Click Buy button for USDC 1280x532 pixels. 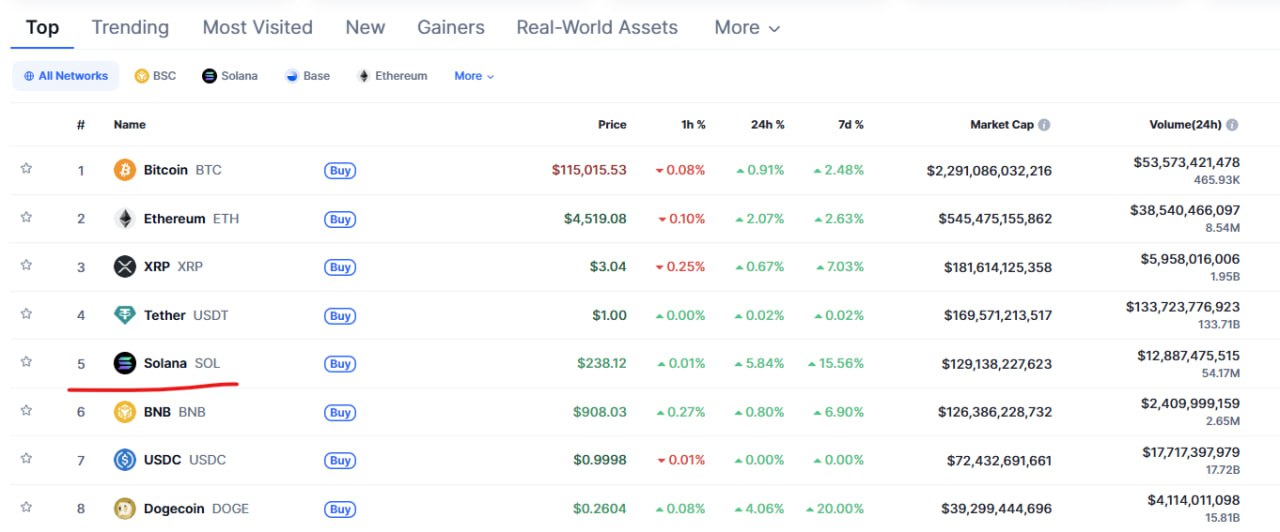(340, 460)
